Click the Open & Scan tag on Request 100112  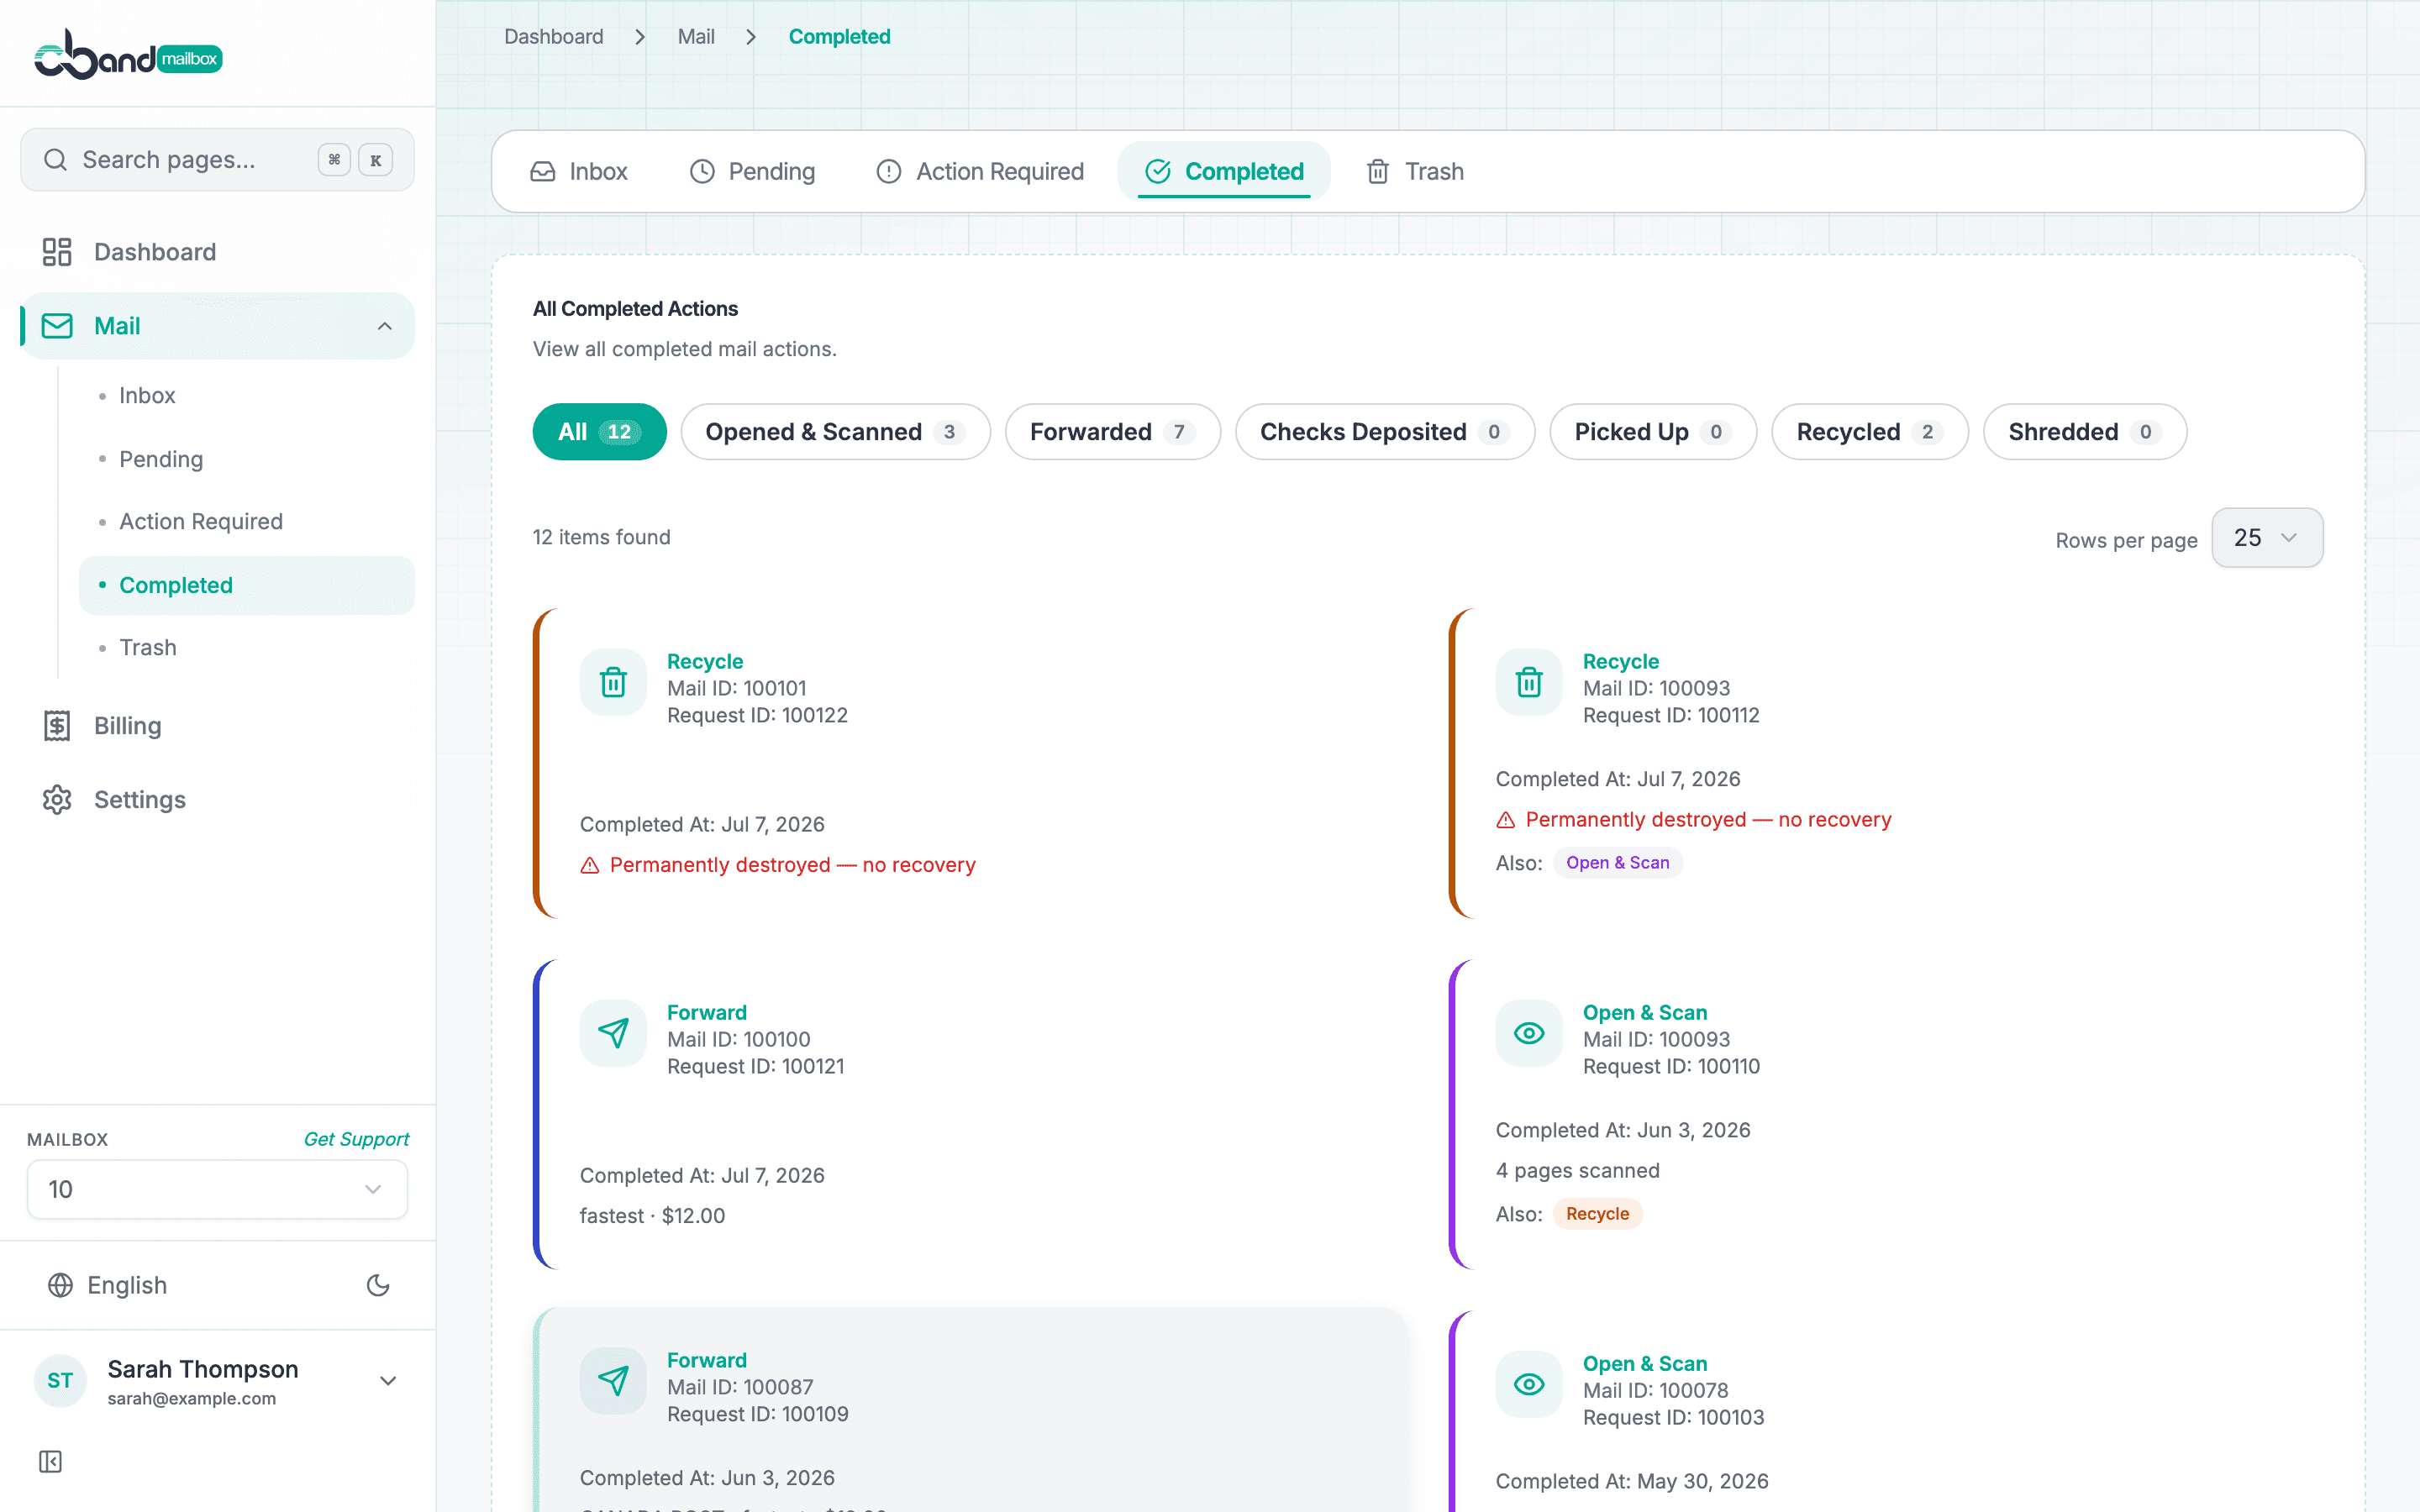(x=1617, y=863)
